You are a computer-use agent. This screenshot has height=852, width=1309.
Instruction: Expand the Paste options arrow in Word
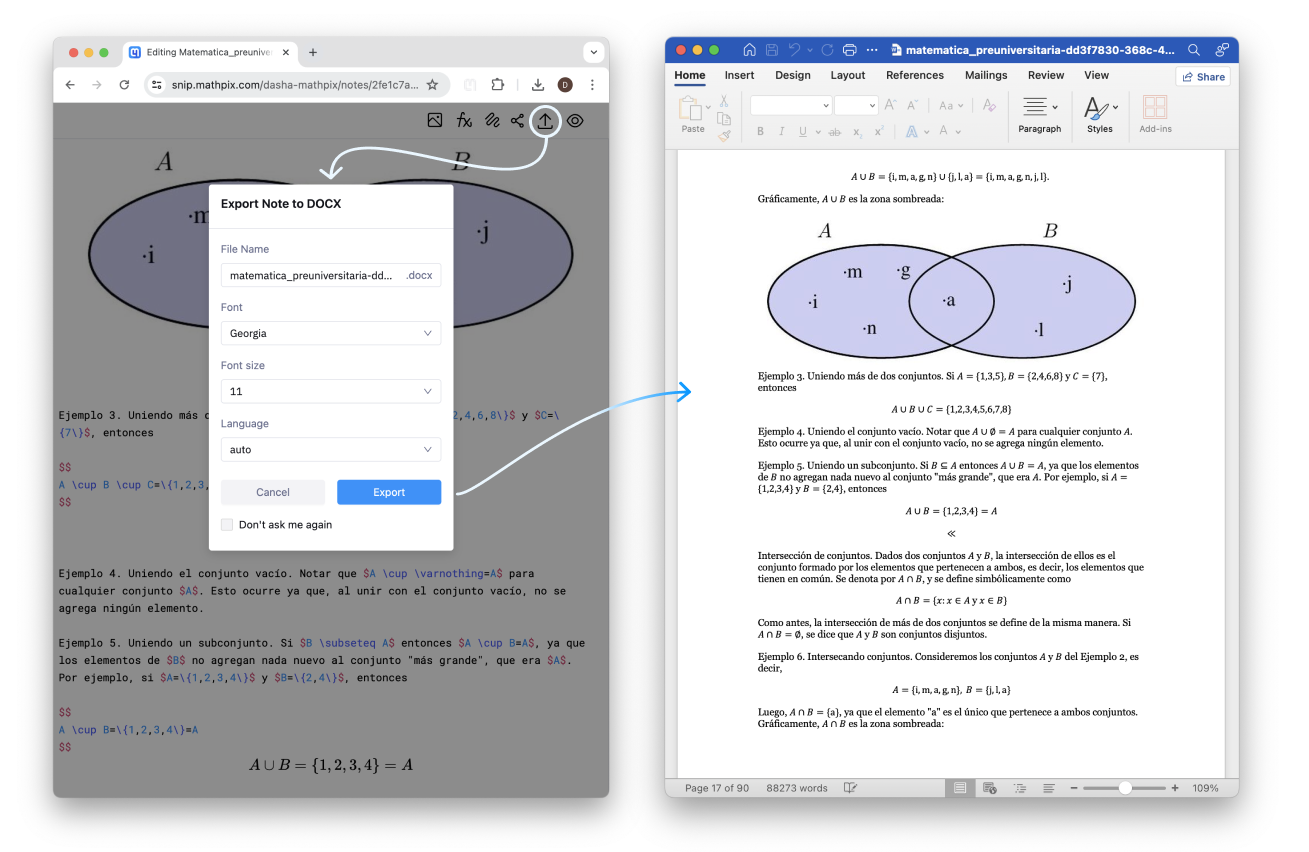tap(708, 108)
